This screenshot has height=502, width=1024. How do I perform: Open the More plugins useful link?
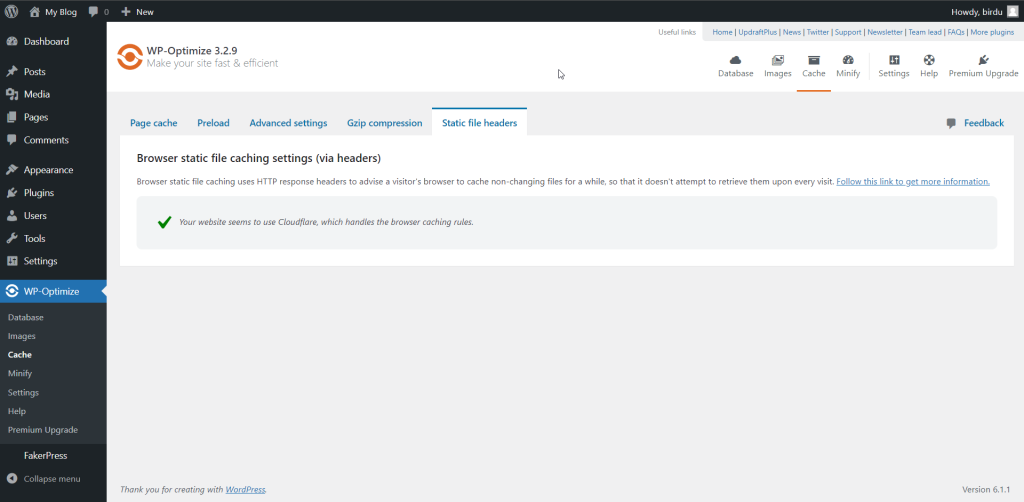[x=992, y=32]
